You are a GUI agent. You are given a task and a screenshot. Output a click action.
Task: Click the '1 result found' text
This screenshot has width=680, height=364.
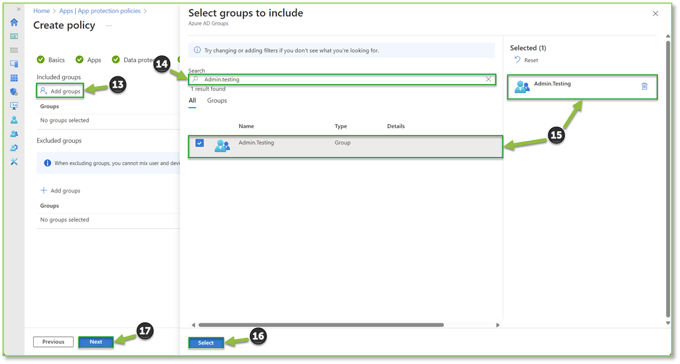(208, 89)
